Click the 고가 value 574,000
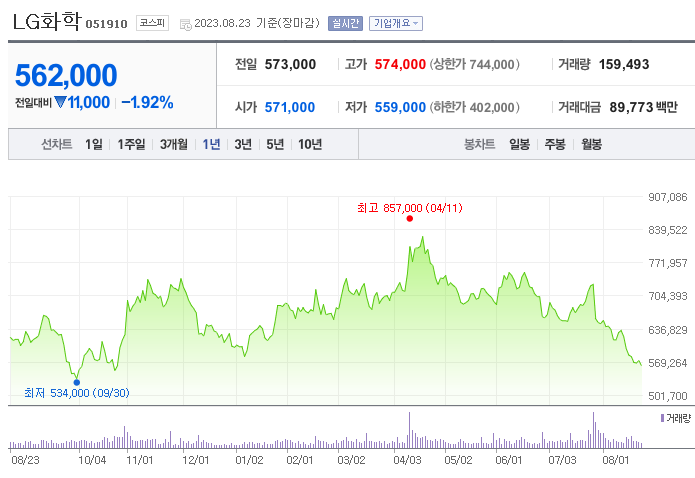Image resolution: width=695 pixels, height=478 pixels. click(x=400, y=64)
